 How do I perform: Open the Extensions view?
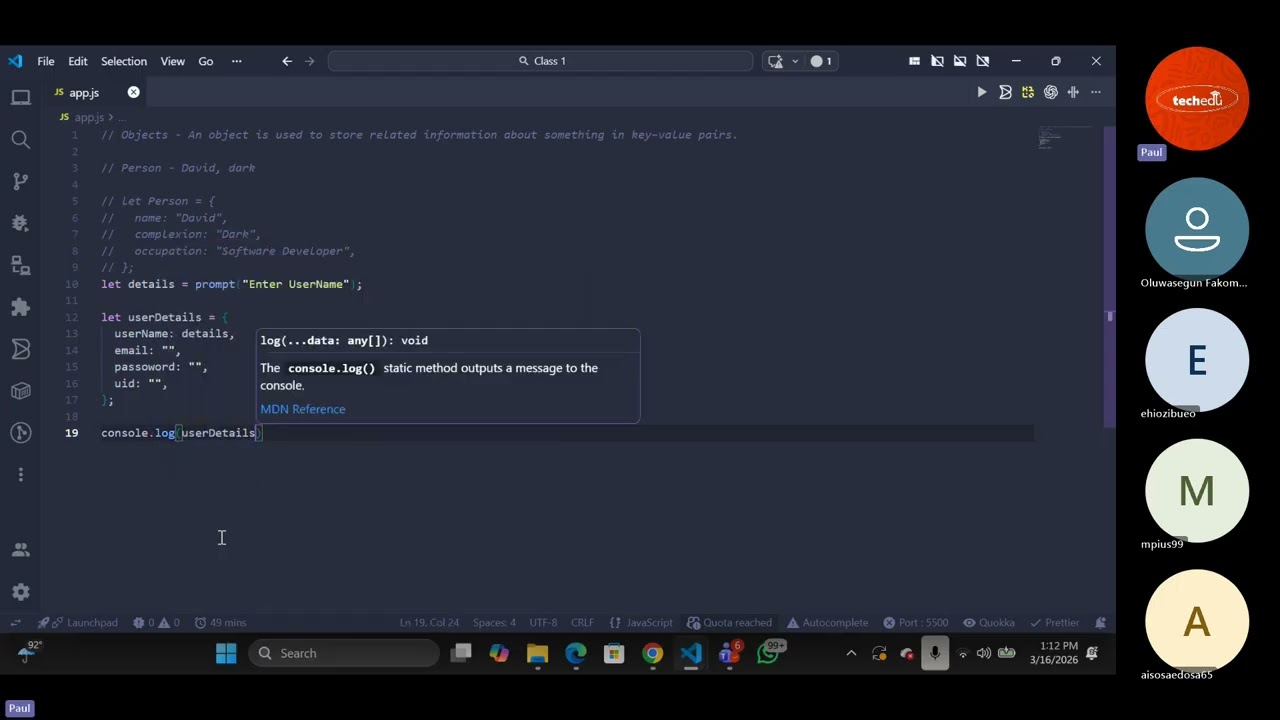point(20,307)
